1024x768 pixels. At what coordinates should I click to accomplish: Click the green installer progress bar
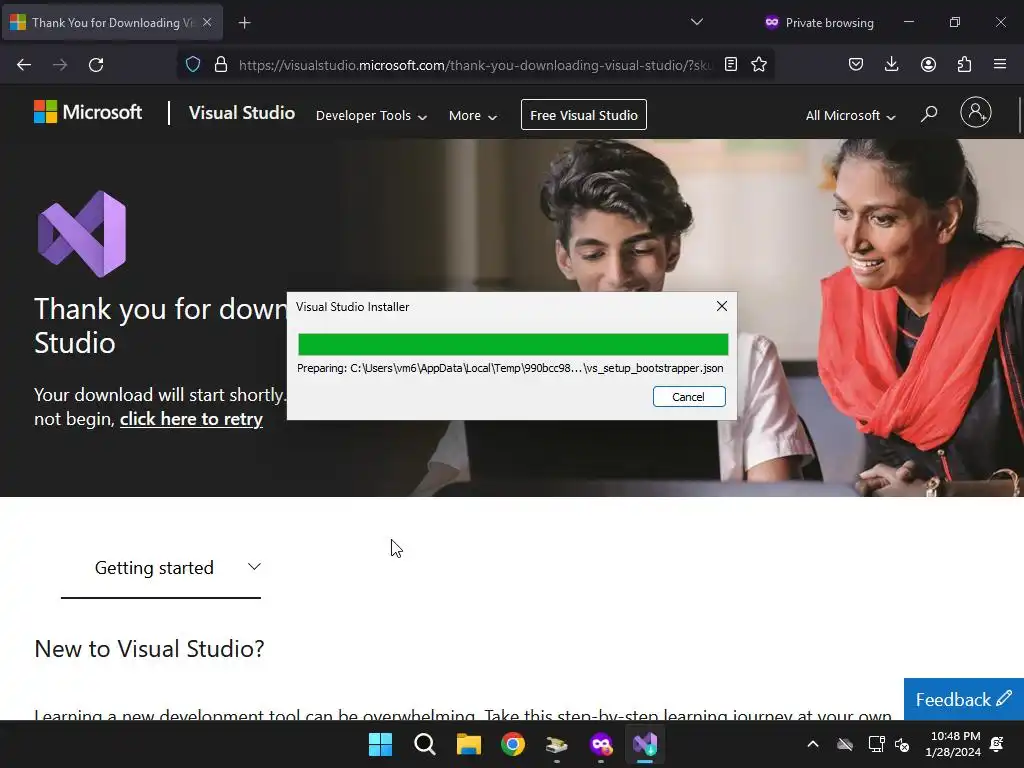(513, 344)
